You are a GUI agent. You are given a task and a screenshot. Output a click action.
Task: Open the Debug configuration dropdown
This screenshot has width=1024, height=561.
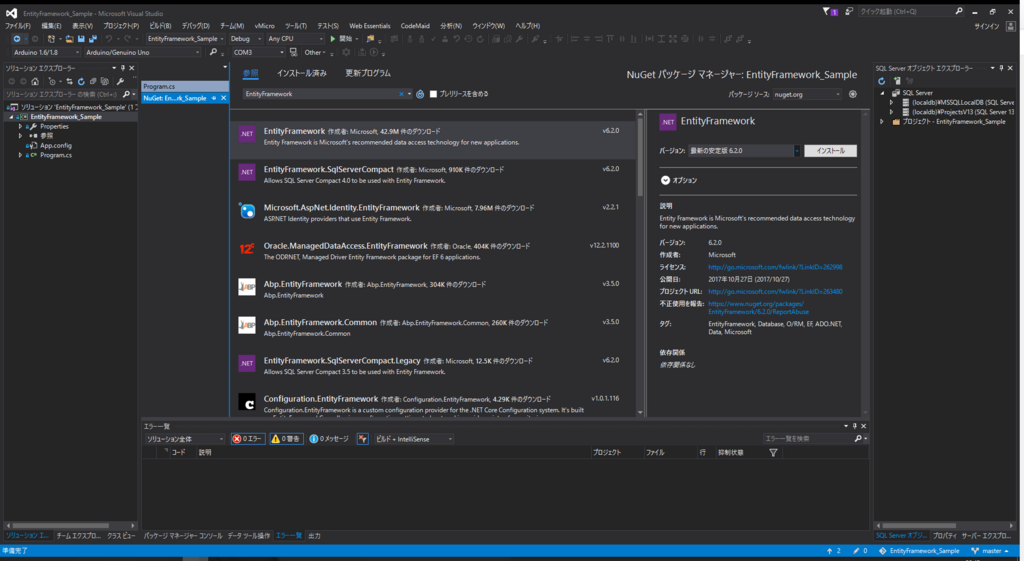pos(246,39)
